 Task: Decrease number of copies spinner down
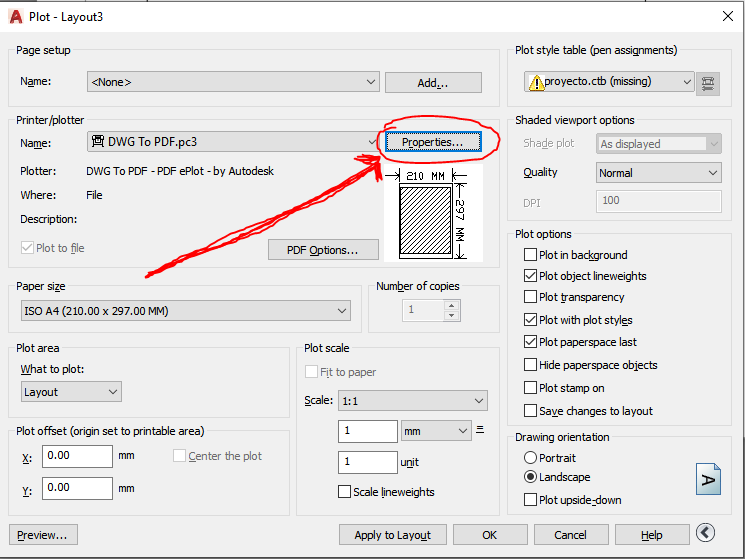coord(452,316)
